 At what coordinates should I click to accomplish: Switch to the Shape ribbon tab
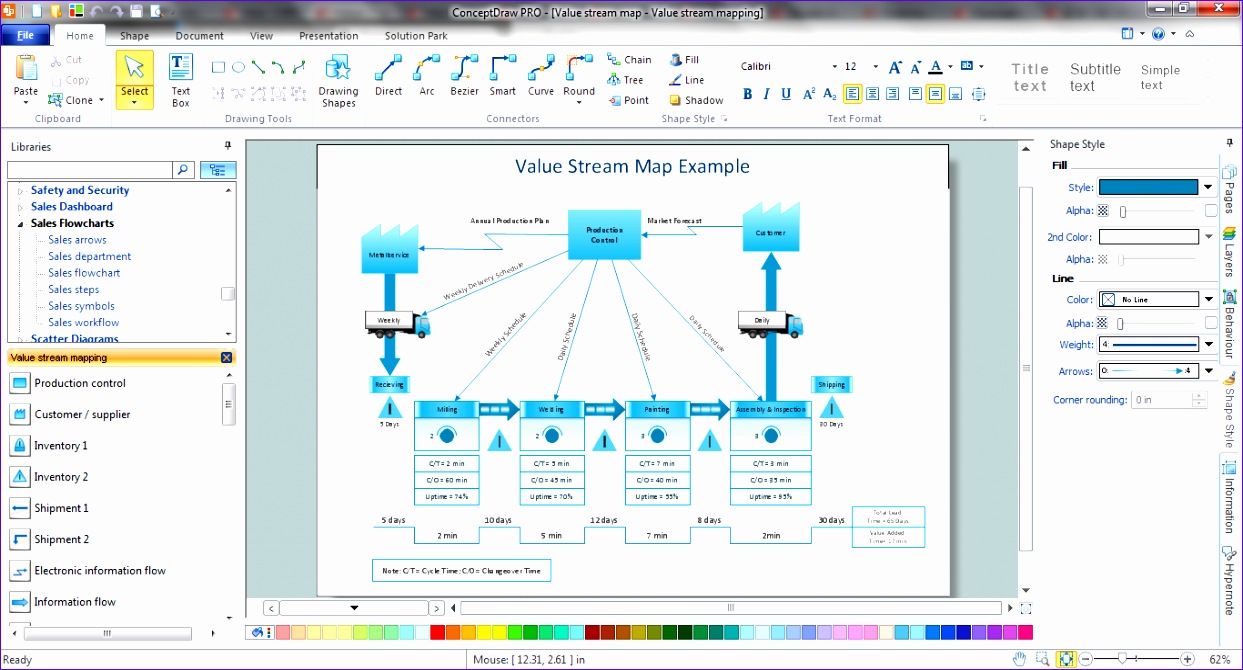click(x=134, y=36)
